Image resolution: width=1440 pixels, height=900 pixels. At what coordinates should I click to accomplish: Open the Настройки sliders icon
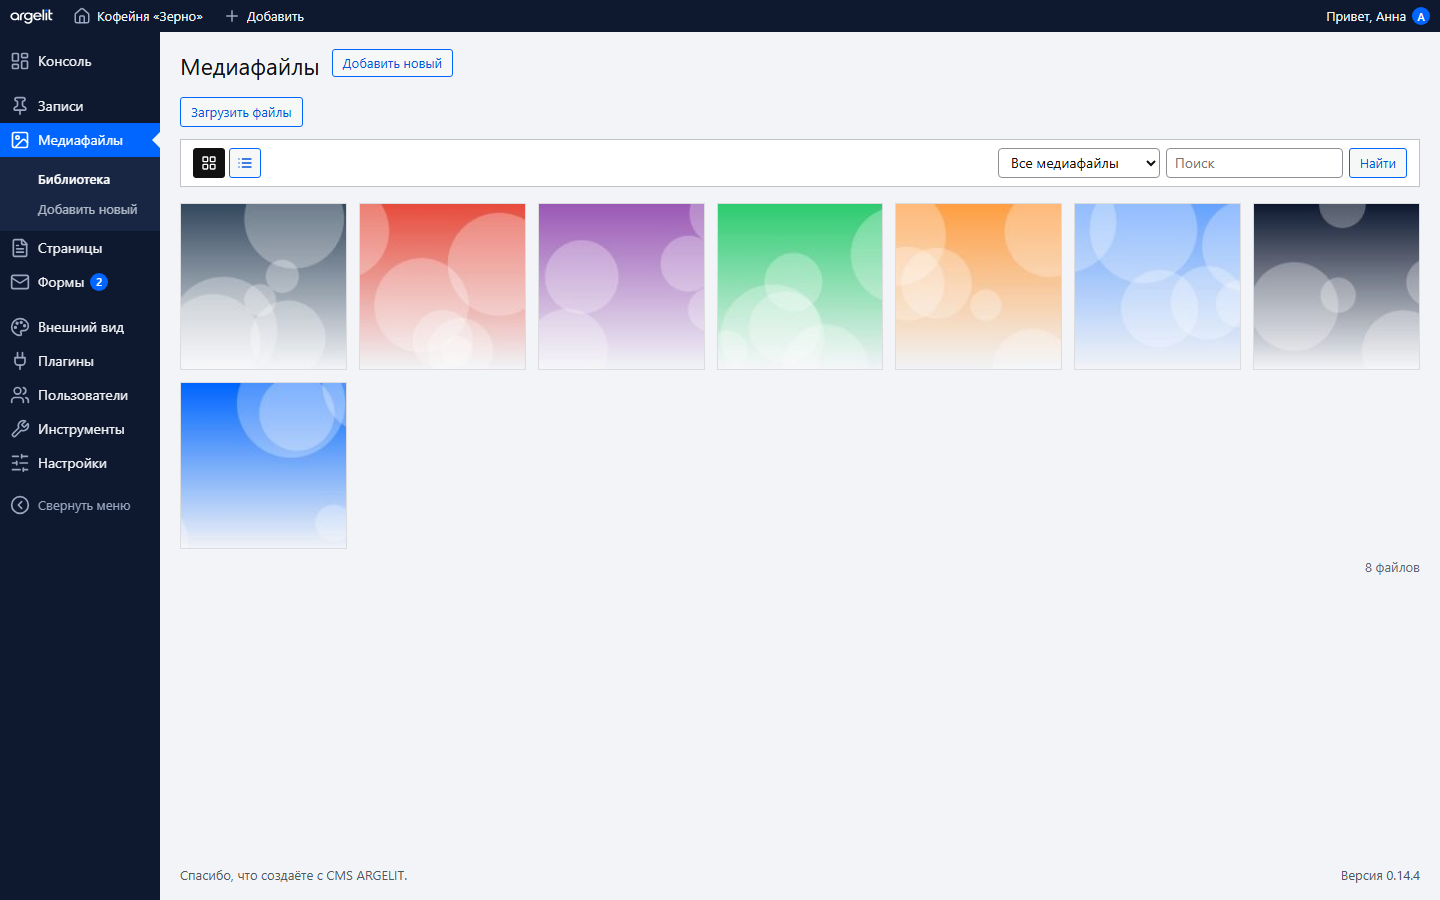tap(20, 463)
